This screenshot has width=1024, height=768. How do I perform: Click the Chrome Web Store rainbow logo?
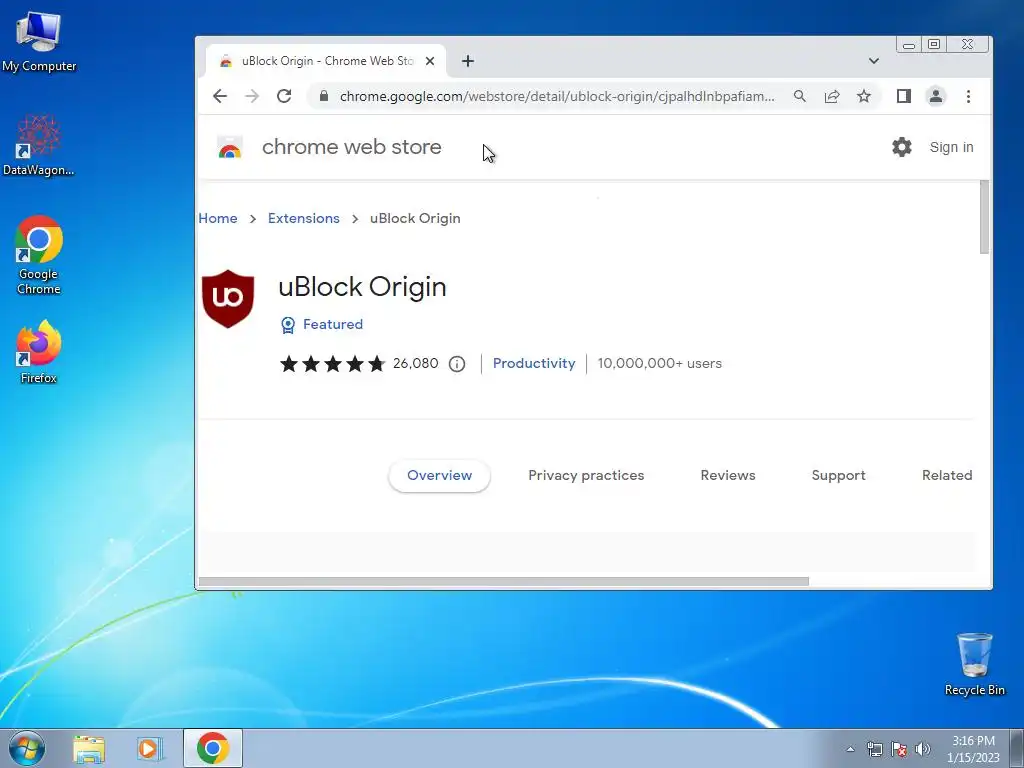(230, 148)
